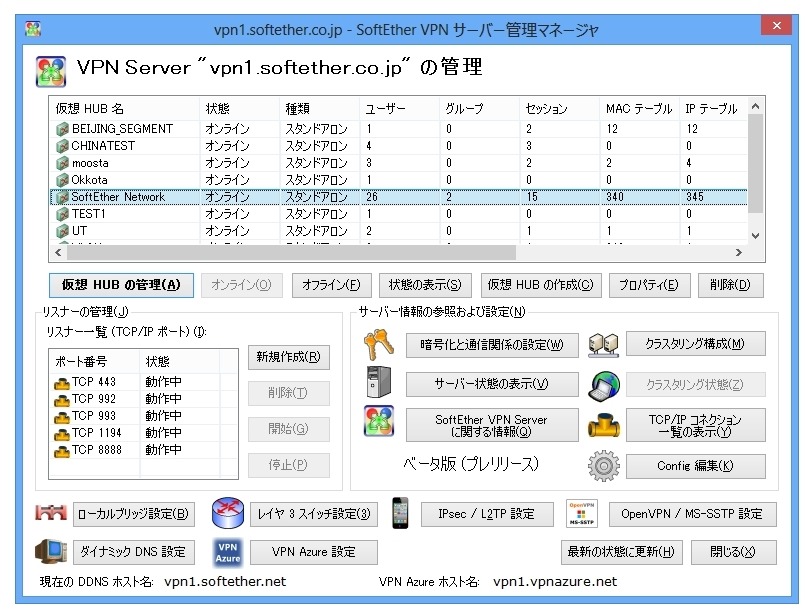Click the yellow pipe TCP/IP connections icon
Screen dimensions: 812x616
click(604, 426)
